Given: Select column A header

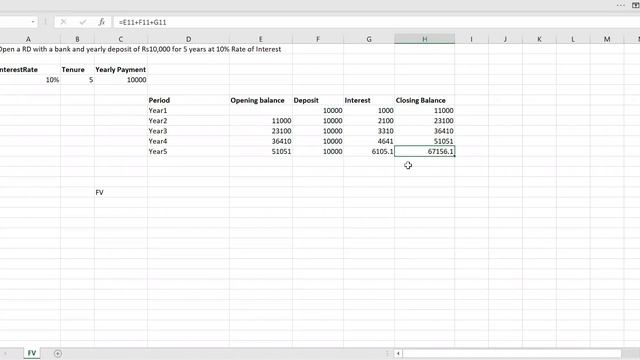Looking at the screenshot, I should [x=28, y=39].
